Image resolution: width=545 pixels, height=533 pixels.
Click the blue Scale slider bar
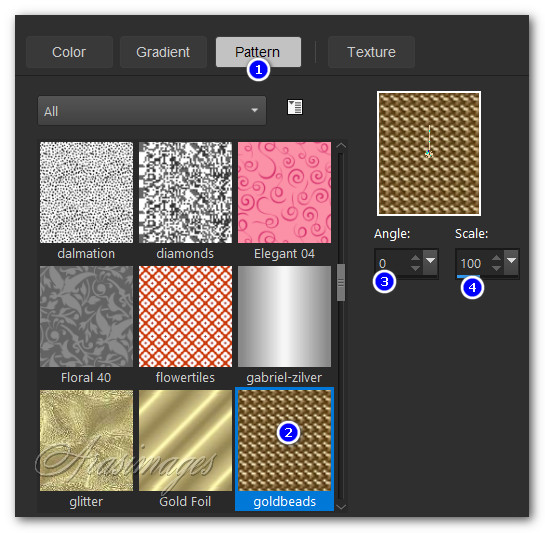point(468,276)
